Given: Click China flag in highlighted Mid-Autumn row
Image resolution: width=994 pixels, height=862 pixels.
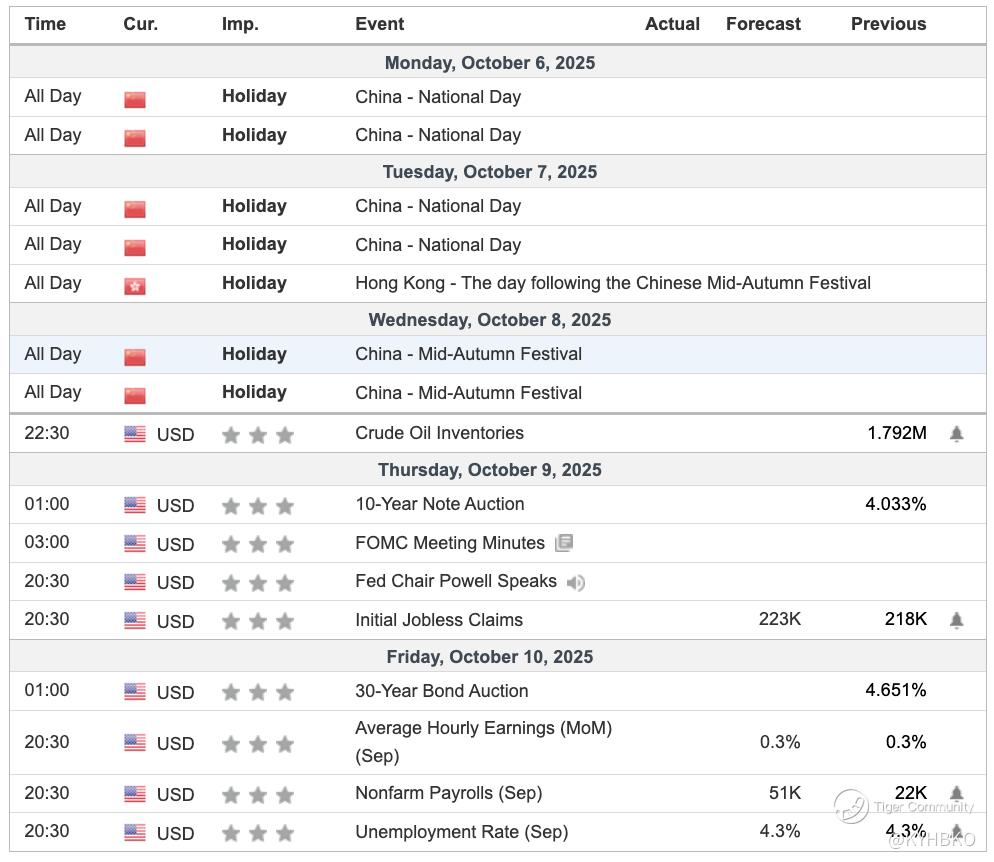Looking at the screenshot, I should click(x=135, y=357).
